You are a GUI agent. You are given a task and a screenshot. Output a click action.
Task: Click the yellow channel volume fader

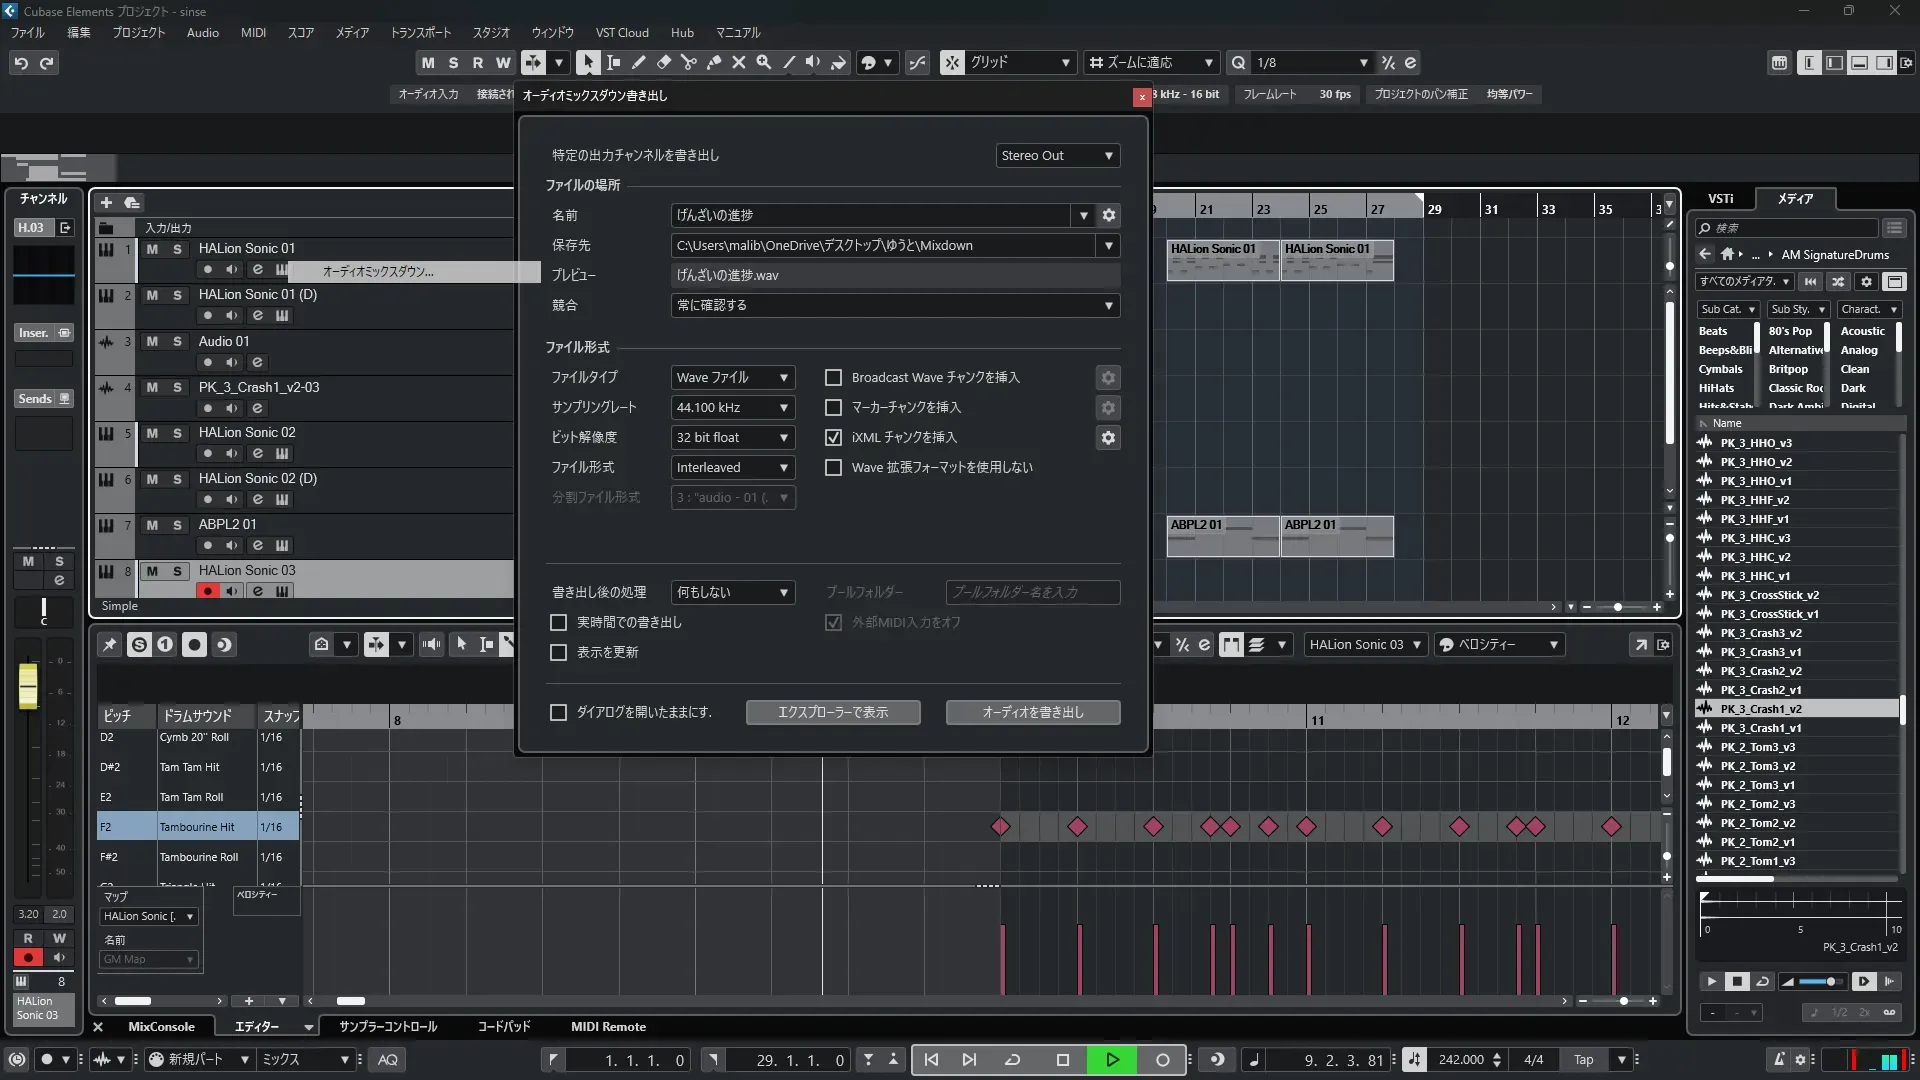pyautogui.click(x=28, y=685)
